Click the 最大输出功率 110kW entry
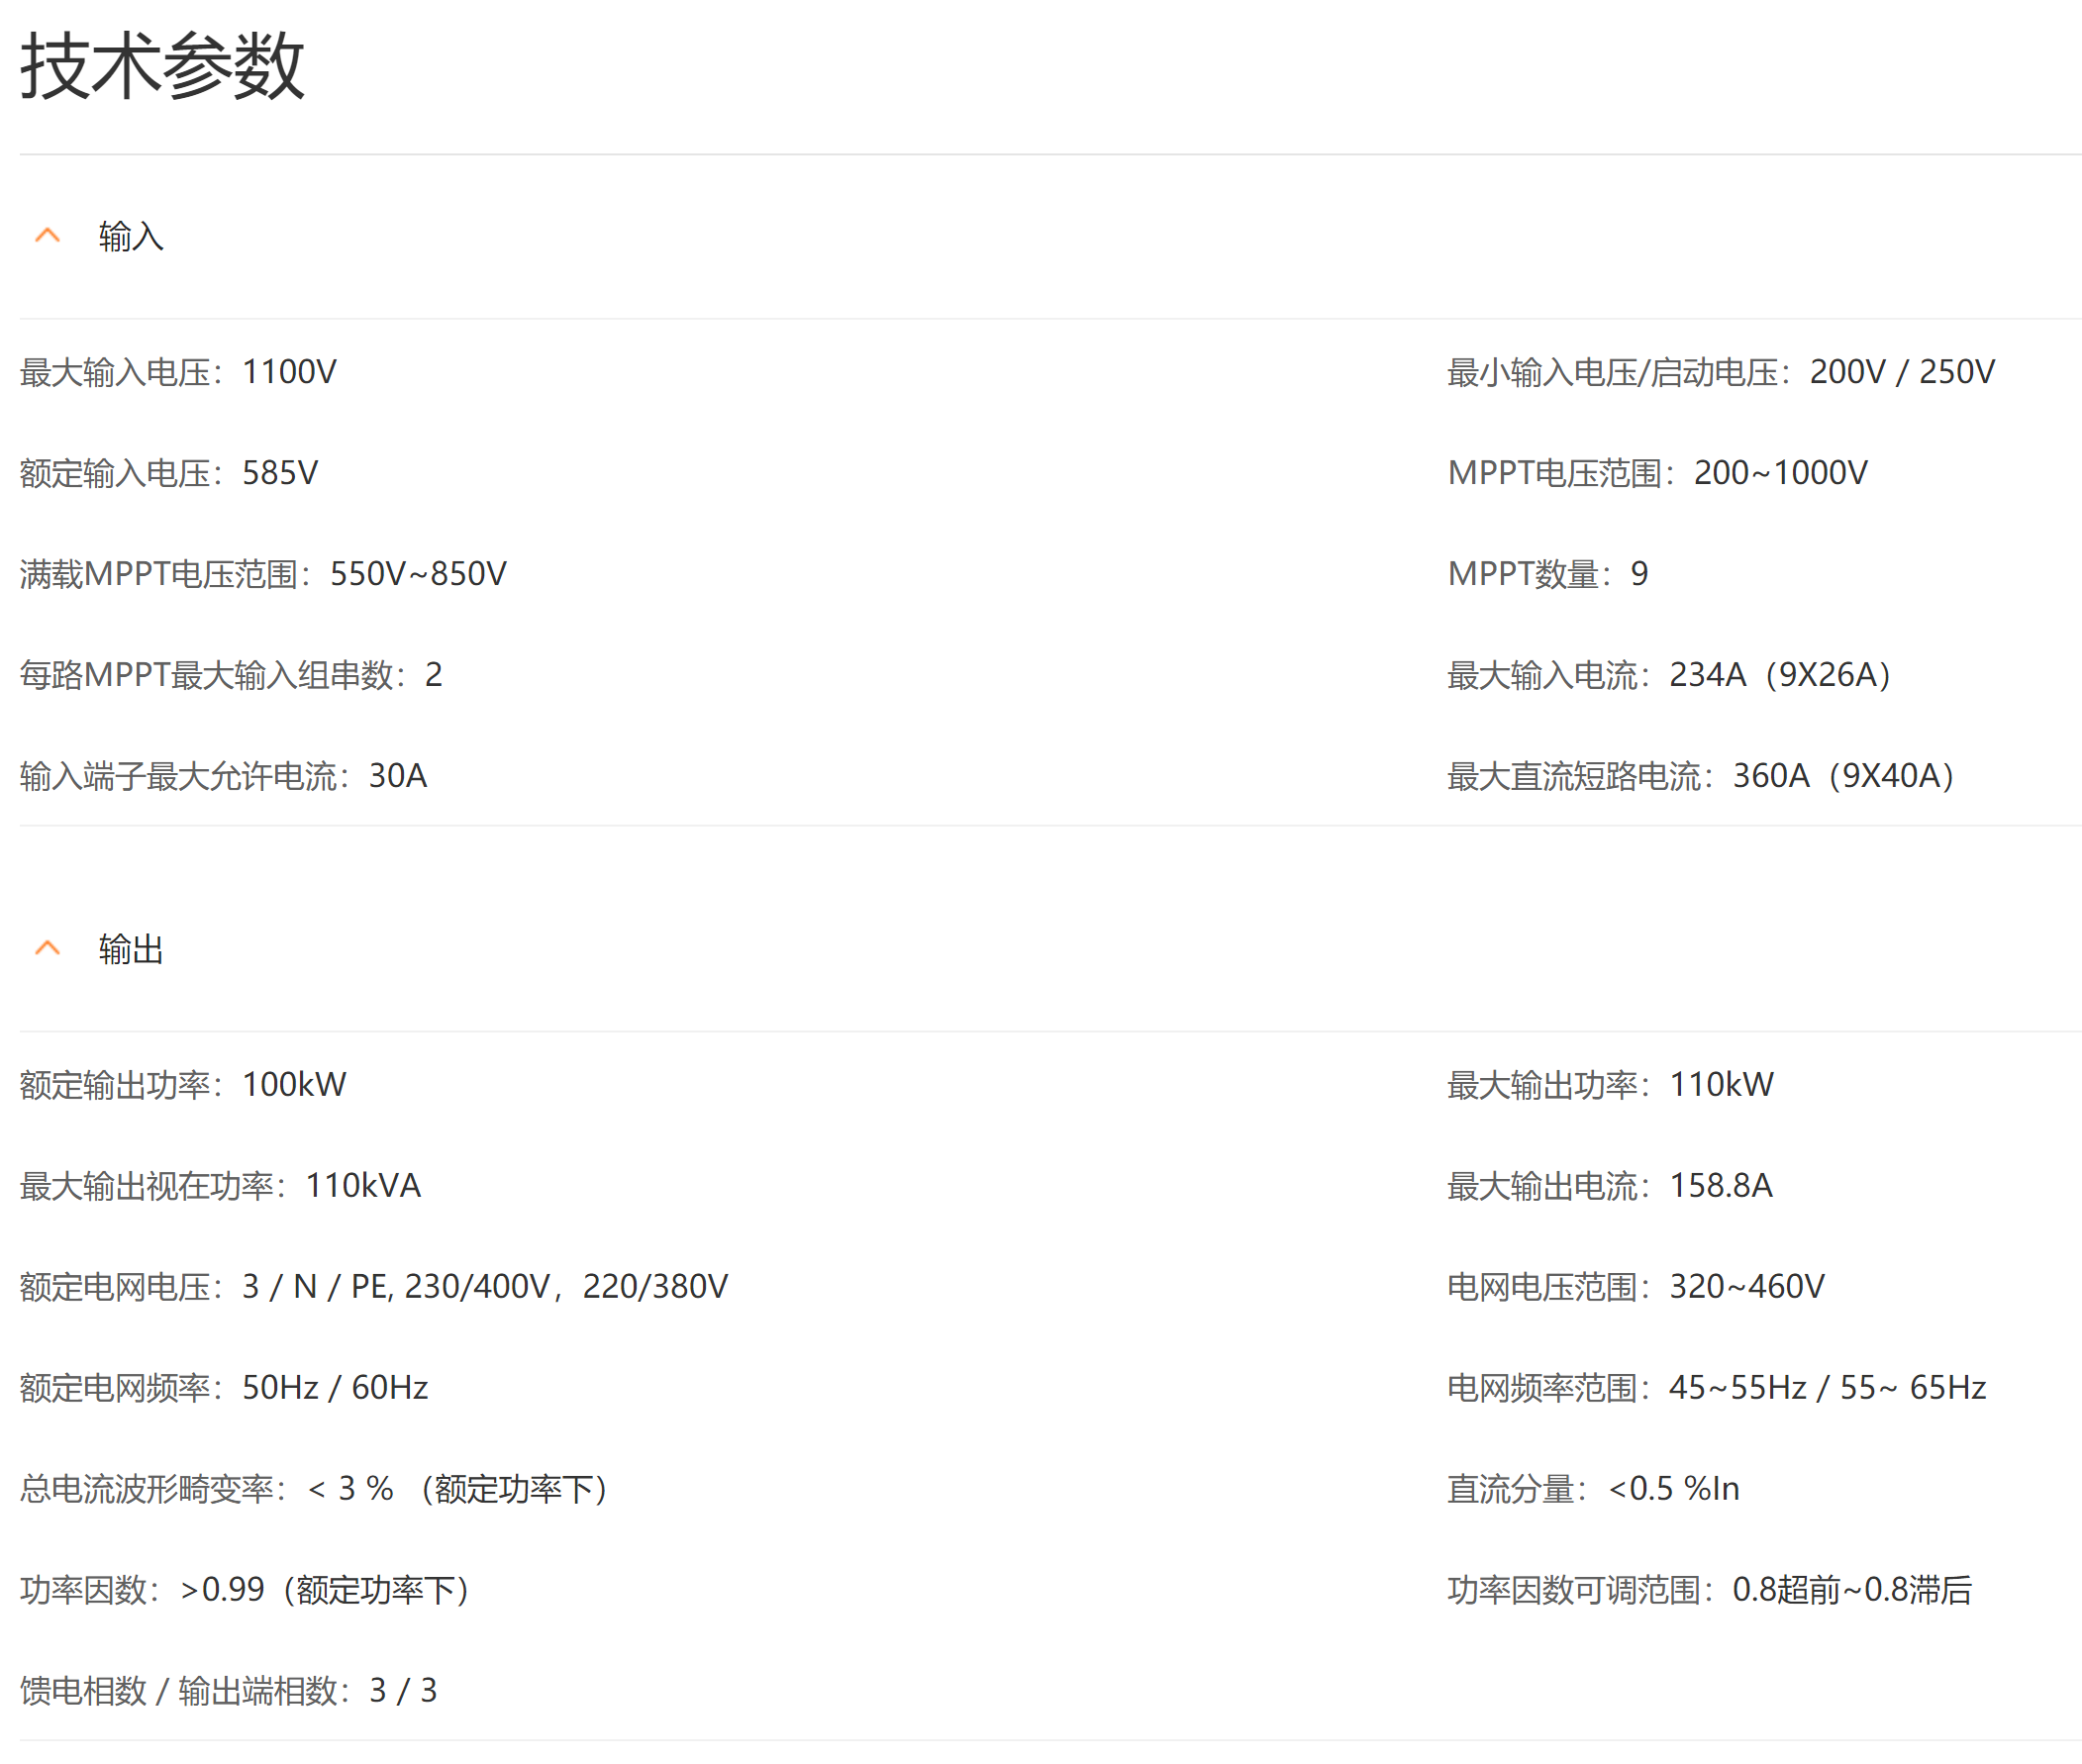2082x1764 pixels. [1609, 1085]
